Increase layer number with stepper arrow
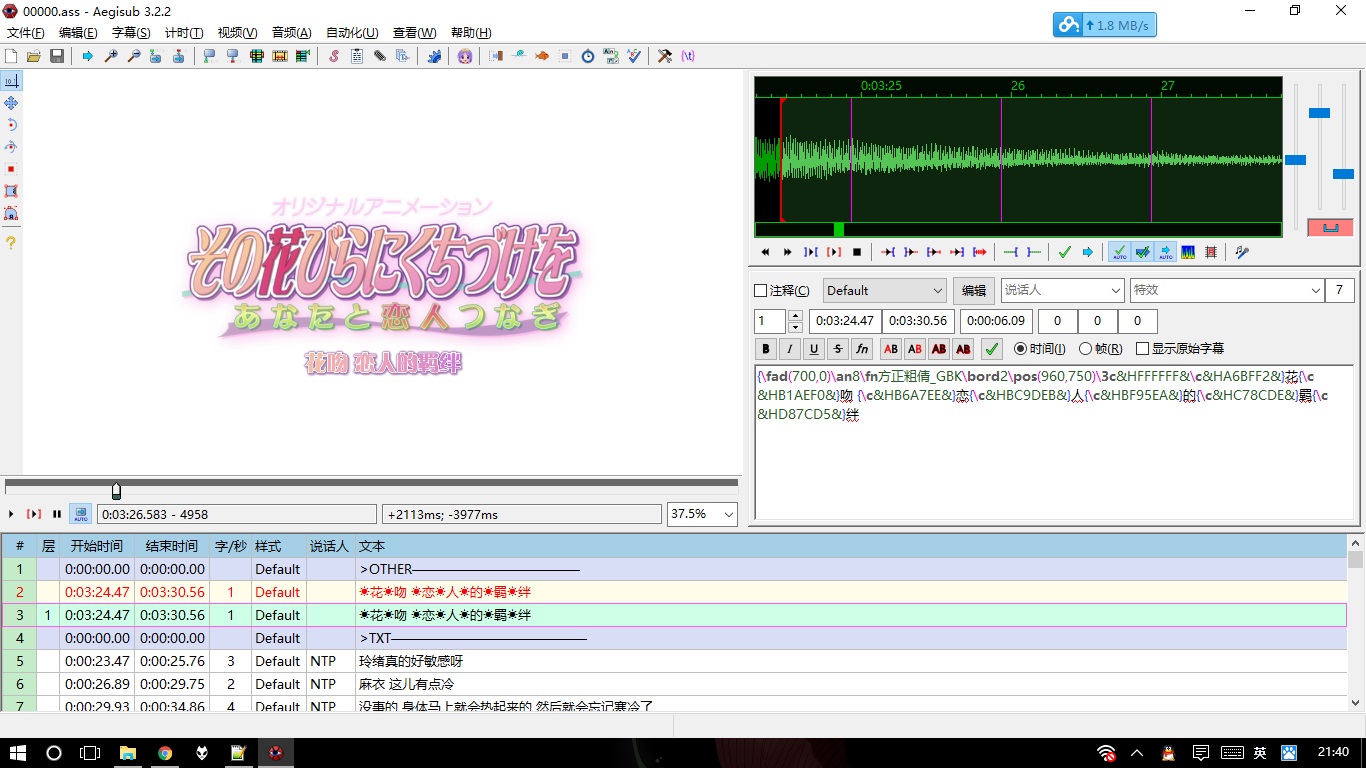This screenshot has height=768, width=1366. tap(795, 316)
